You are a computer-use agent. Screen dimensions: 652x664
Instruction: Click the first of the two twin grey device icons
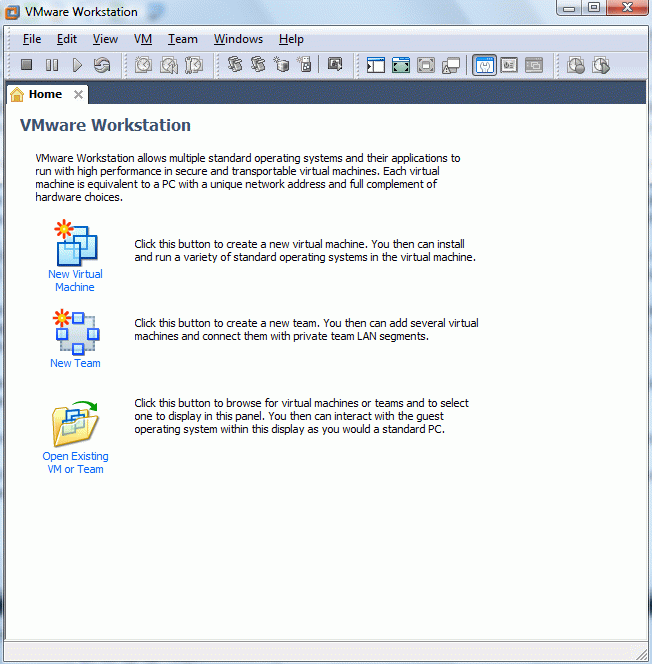(x=235, y=64)
